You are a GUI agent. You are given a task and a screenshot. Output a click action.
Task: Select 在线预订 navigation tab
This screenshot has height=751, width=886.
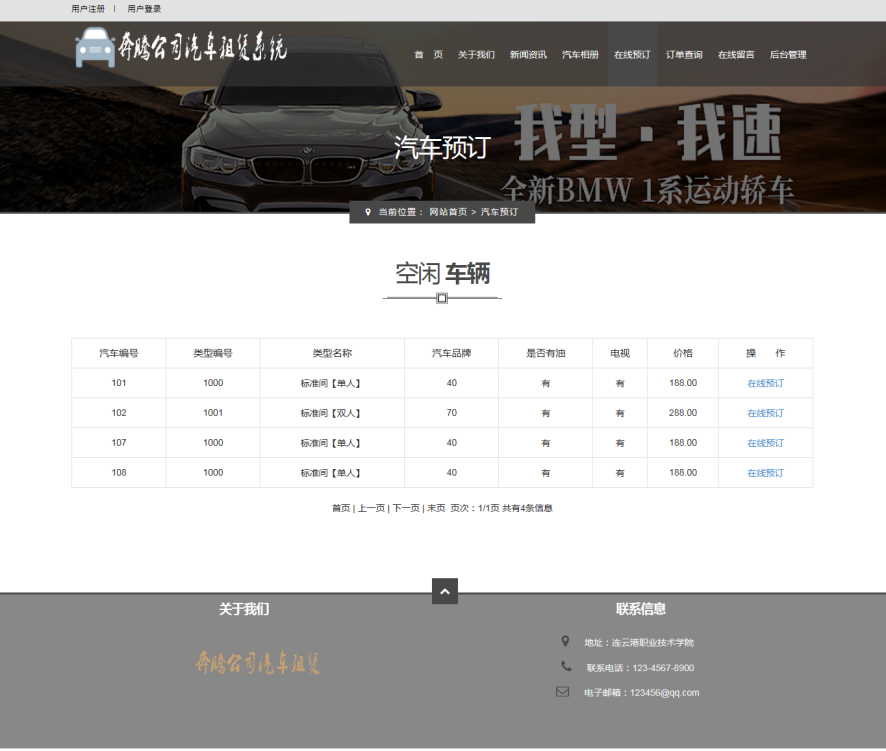click(x=632, y=55)
